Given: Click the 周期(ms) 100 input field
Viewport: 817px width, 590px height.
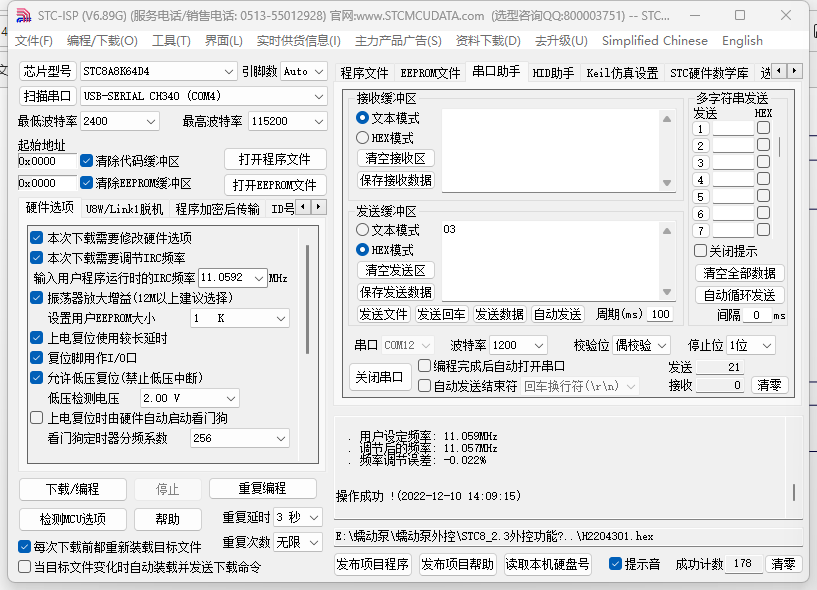Looking at the screenshot, I should [660, 314].
